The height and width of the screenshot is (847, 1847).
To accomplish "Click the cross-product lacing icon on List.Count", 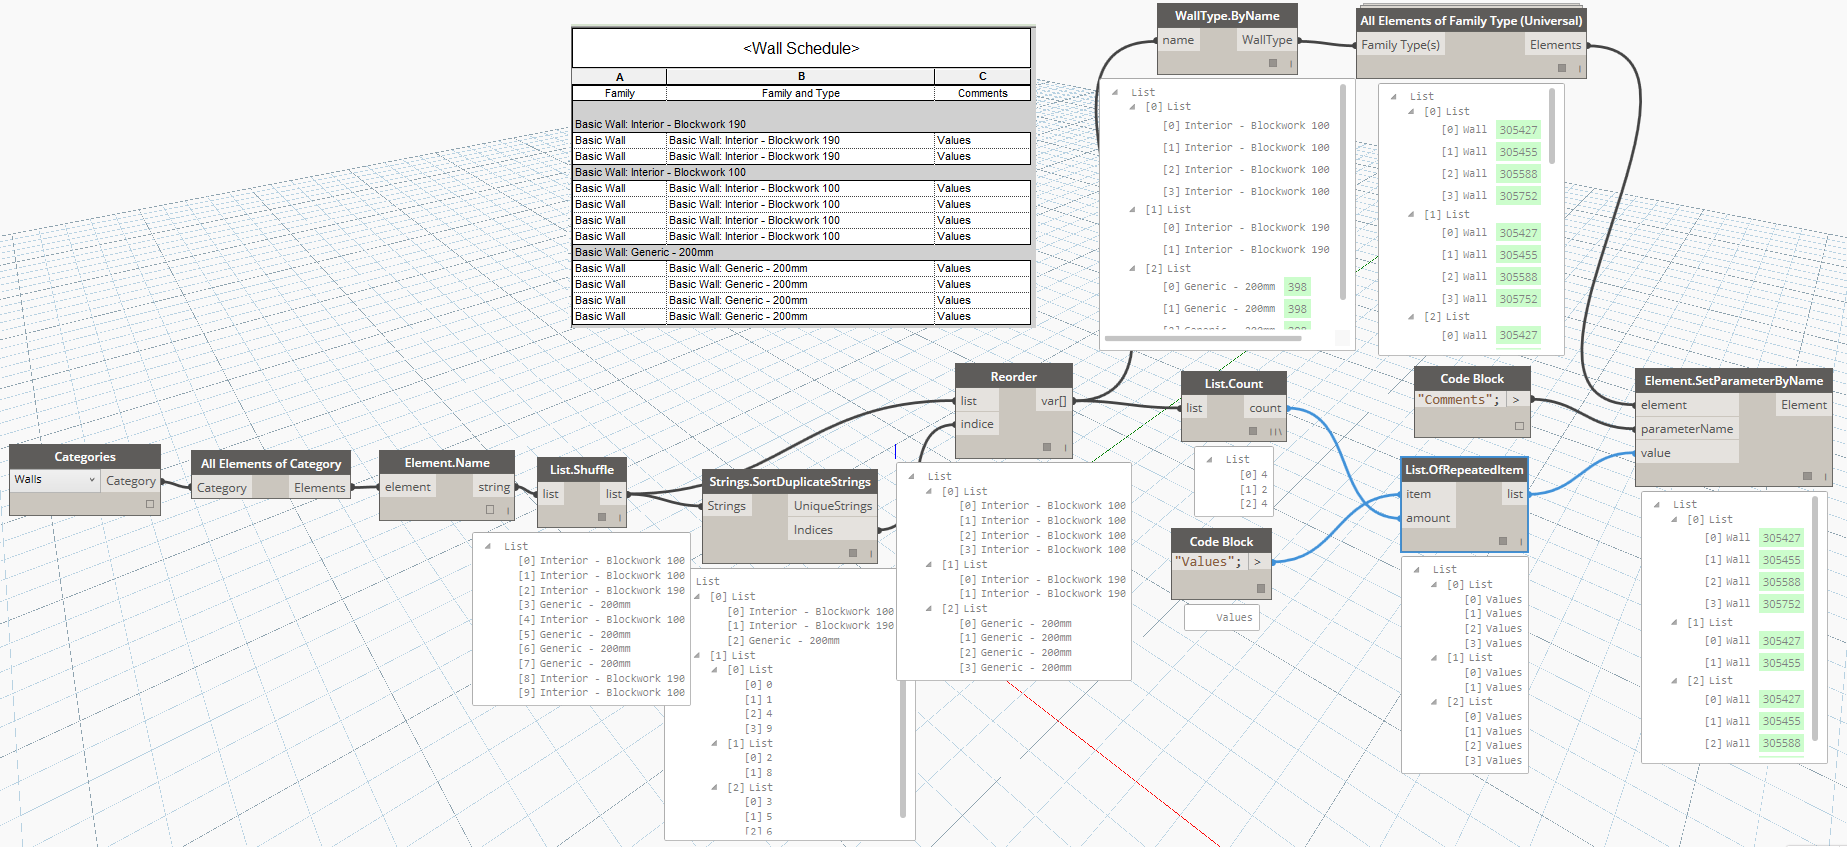I will (1276, 431).
